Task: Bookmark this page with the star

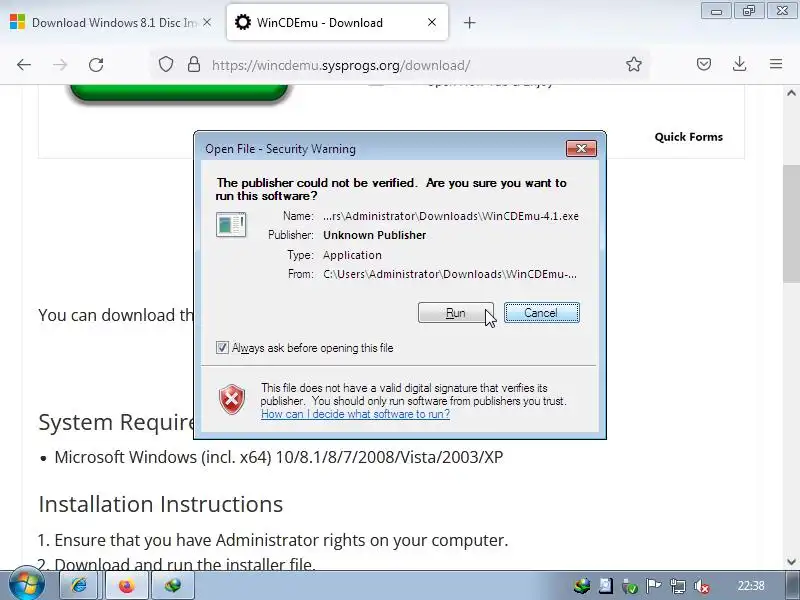Action: pos(634,64)
